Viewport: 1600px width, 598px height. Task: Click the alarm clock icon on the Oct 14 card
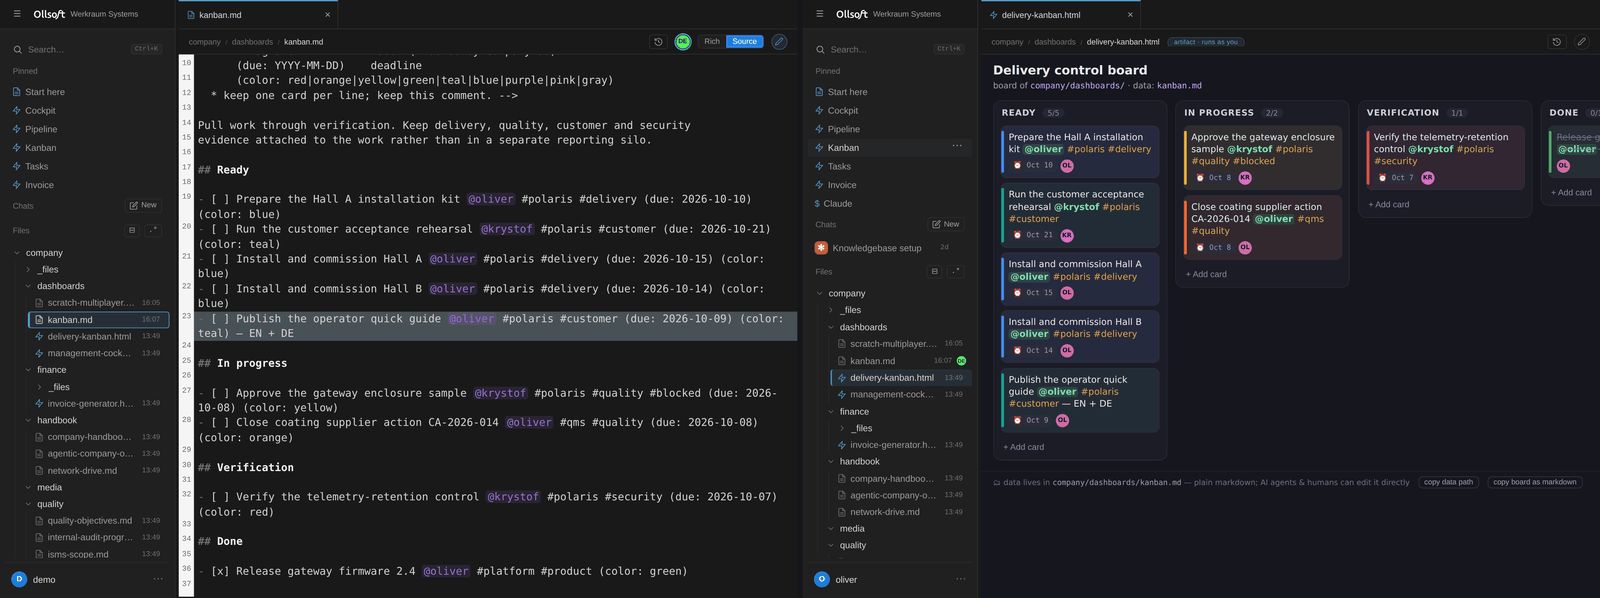(x=1018, y=350)
